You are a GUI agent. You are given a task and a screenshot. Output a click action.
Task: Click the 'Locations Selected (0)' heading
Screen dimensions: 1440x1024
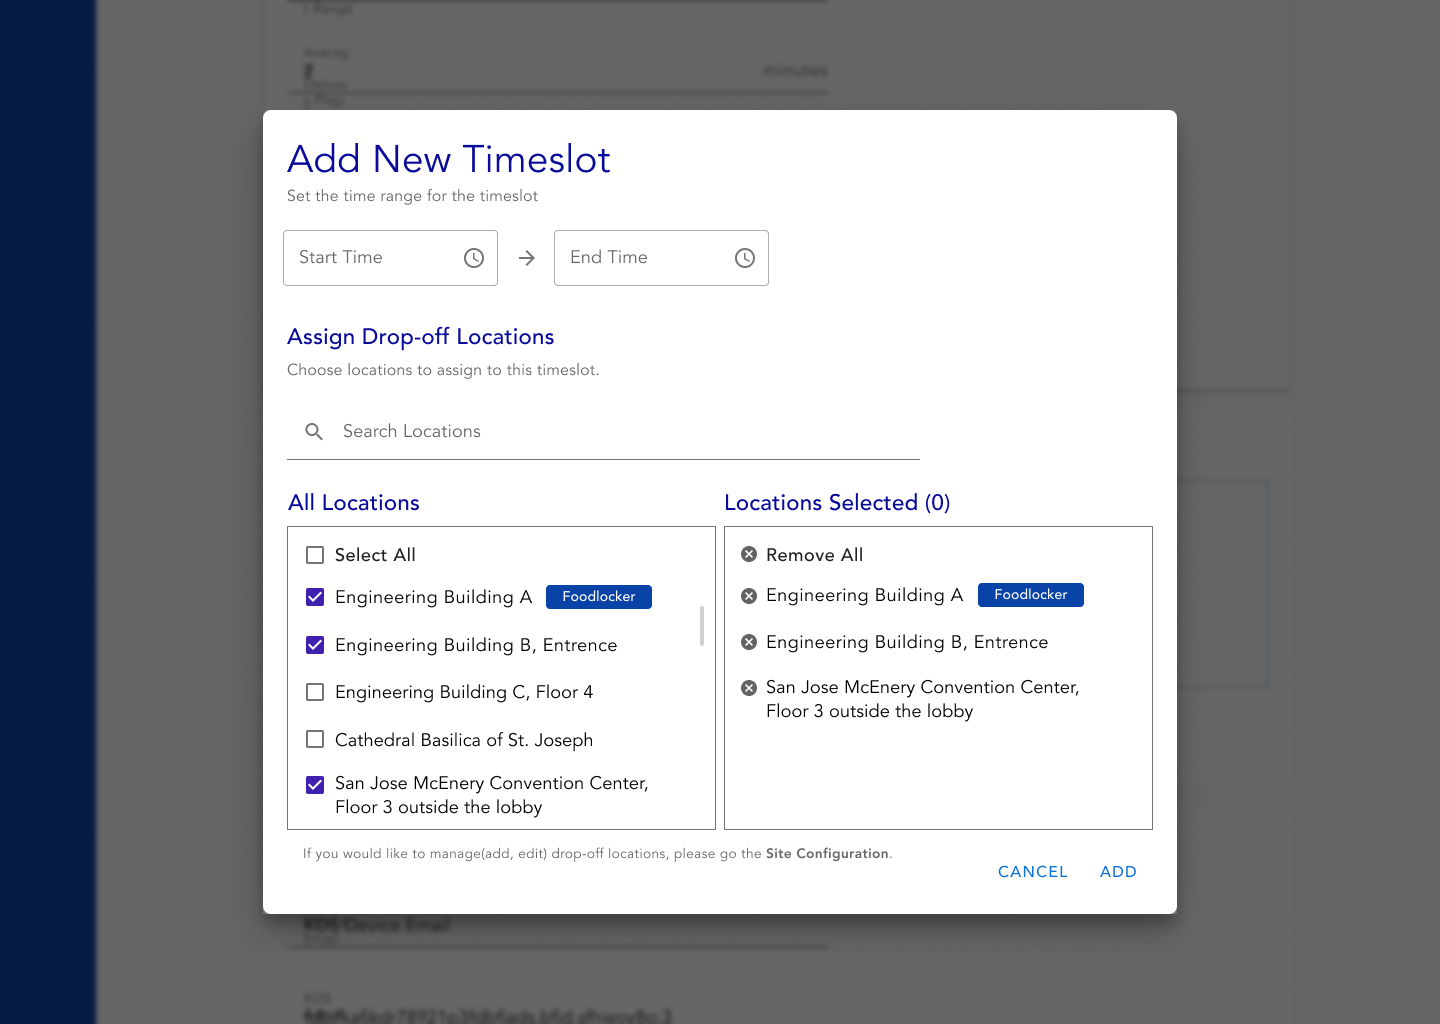(x=837, y=503)
